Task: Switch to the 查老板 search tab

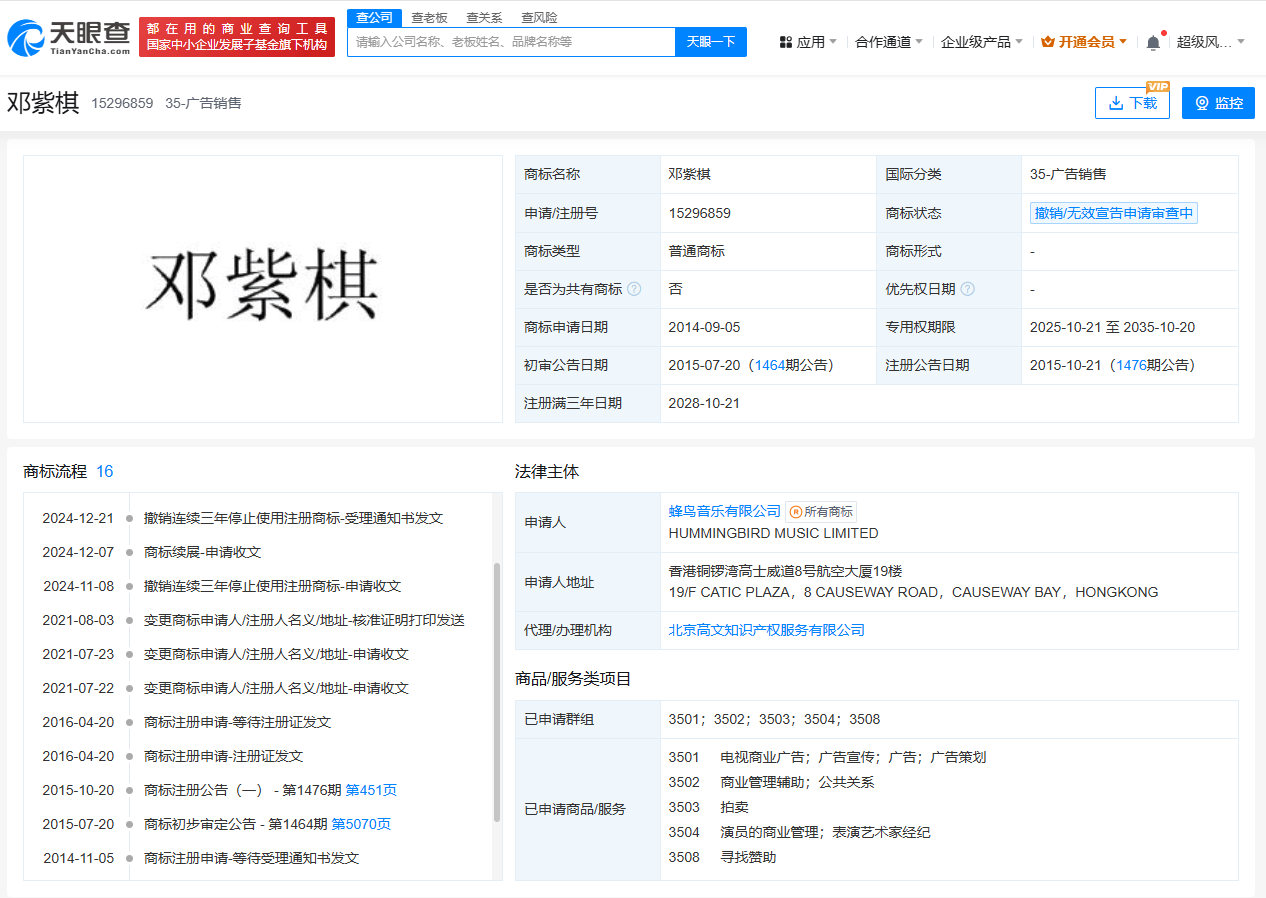Action: 430,18
